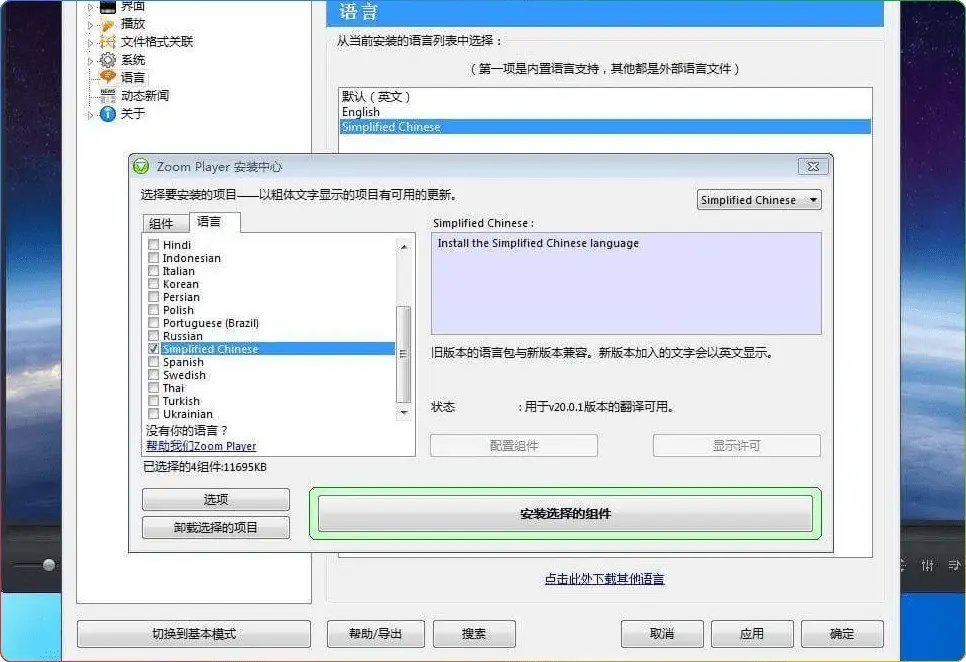Click the system gear icon in tree
The image size is (966, 662).
pos(108,60)
